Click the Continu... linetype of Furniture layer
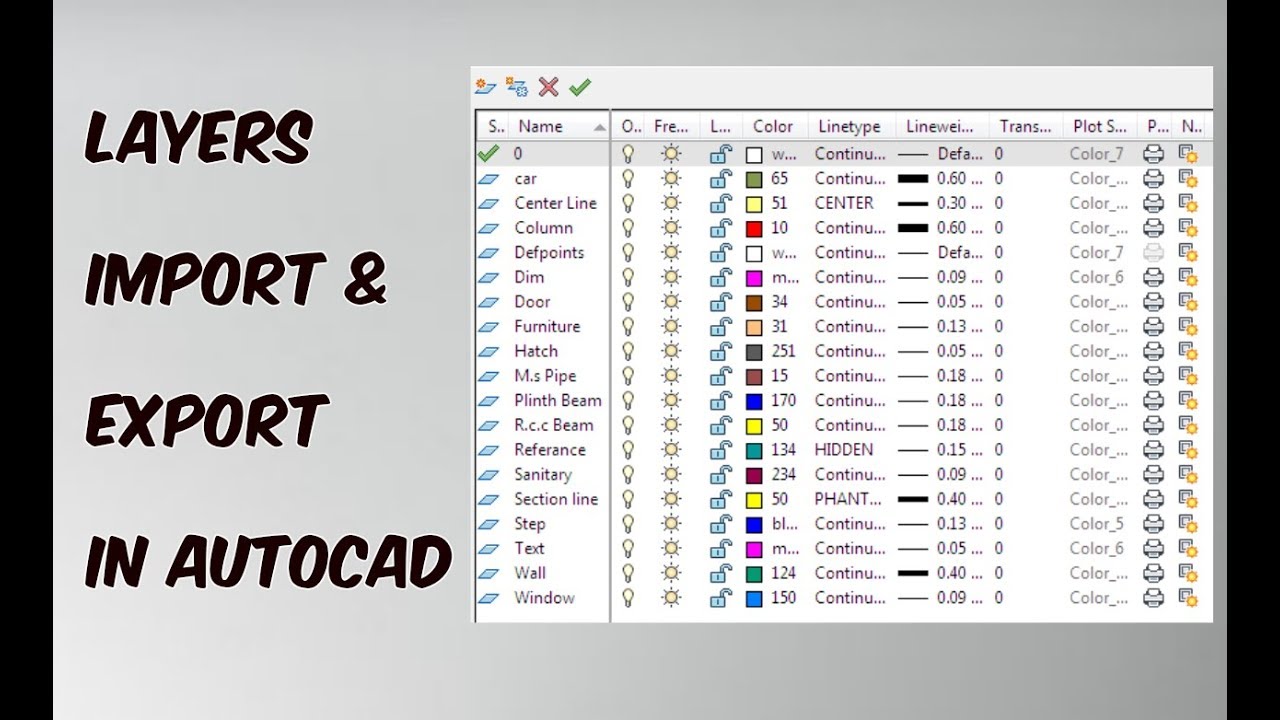This screenshot has width=1280, height=720. pos(850,327)
